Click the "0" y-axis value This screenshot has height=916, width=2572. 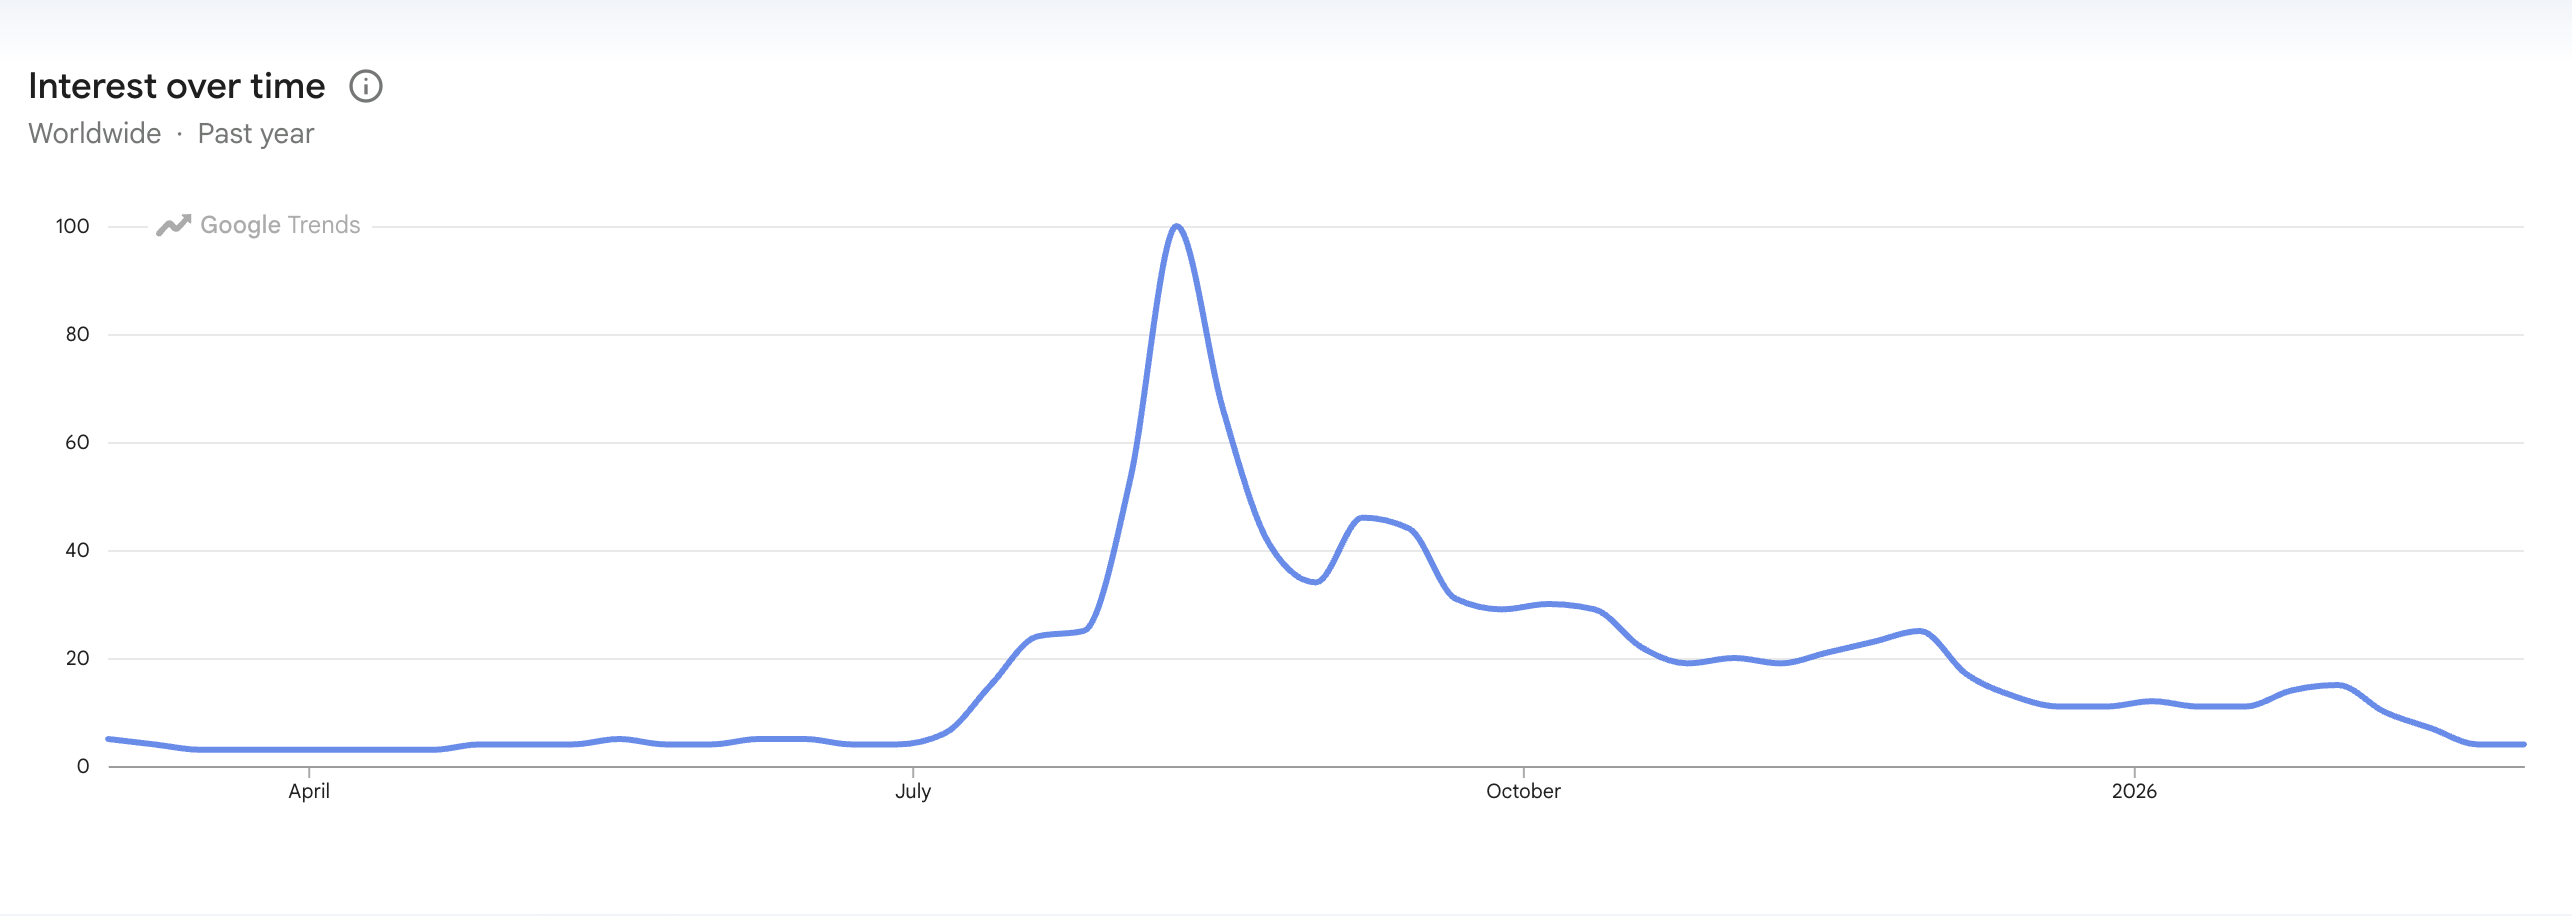pos(83,767)
